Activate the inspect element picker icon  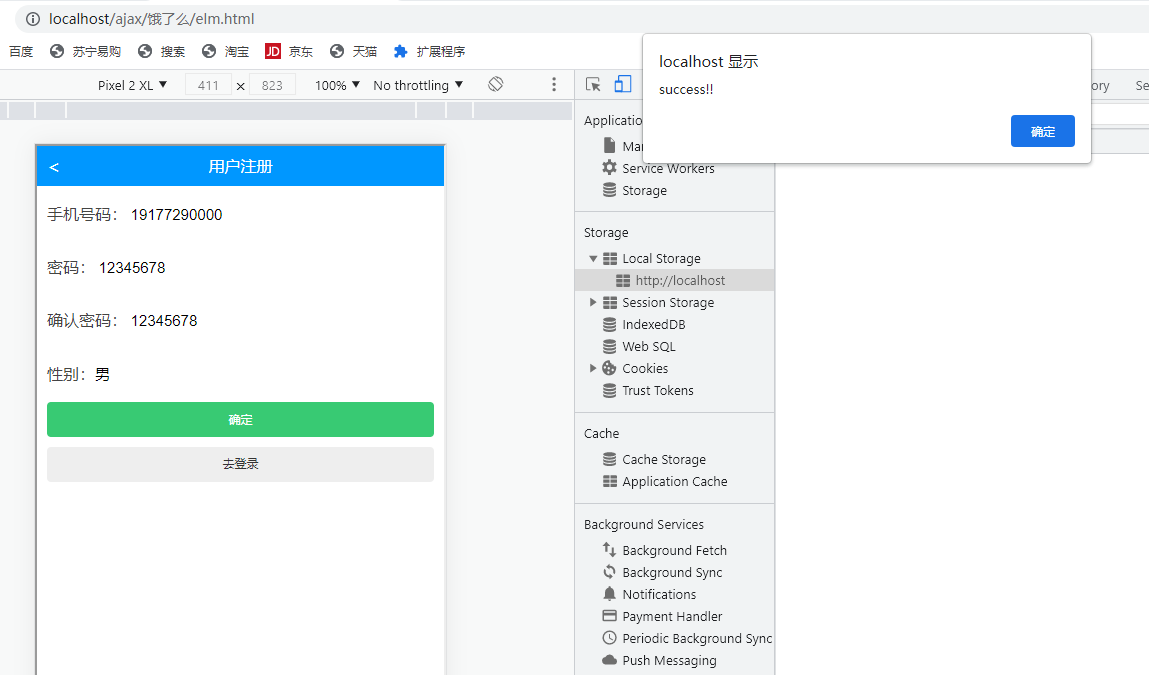point(594,84)
